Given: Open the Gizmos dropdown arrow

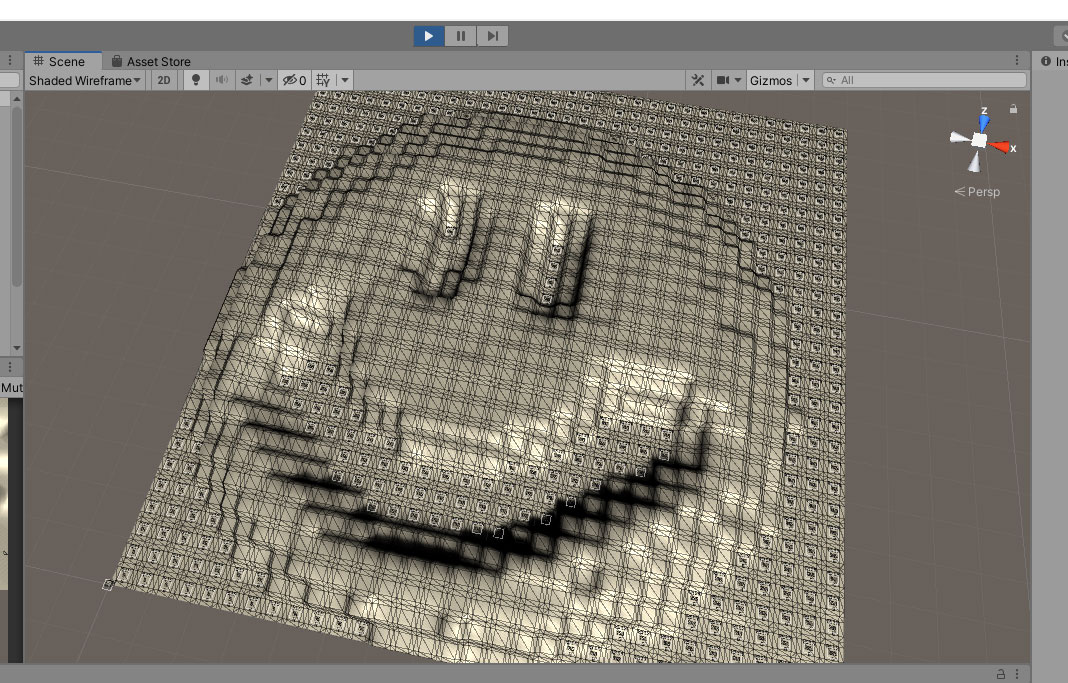Looking at the screenshot, I should click(806, 80).
